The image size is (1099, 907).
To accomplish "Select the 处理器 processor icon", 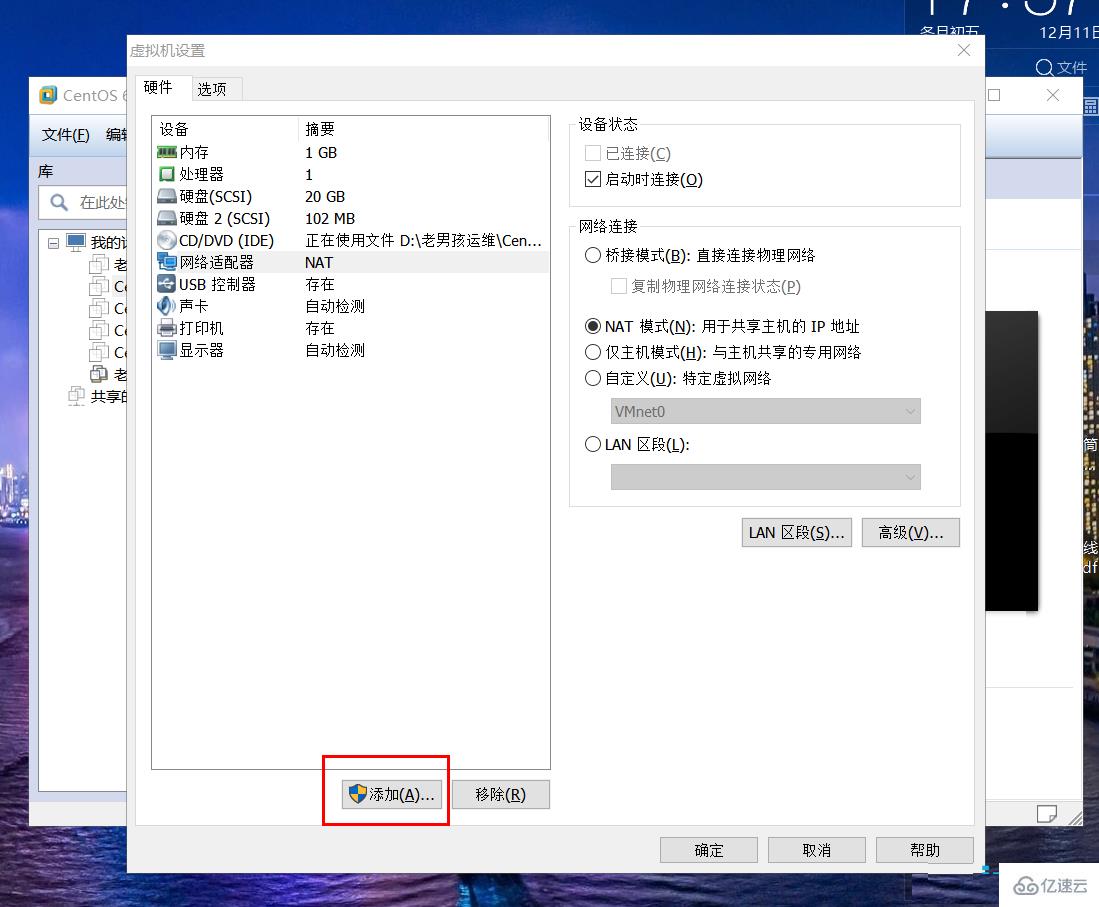I will 167,174.
